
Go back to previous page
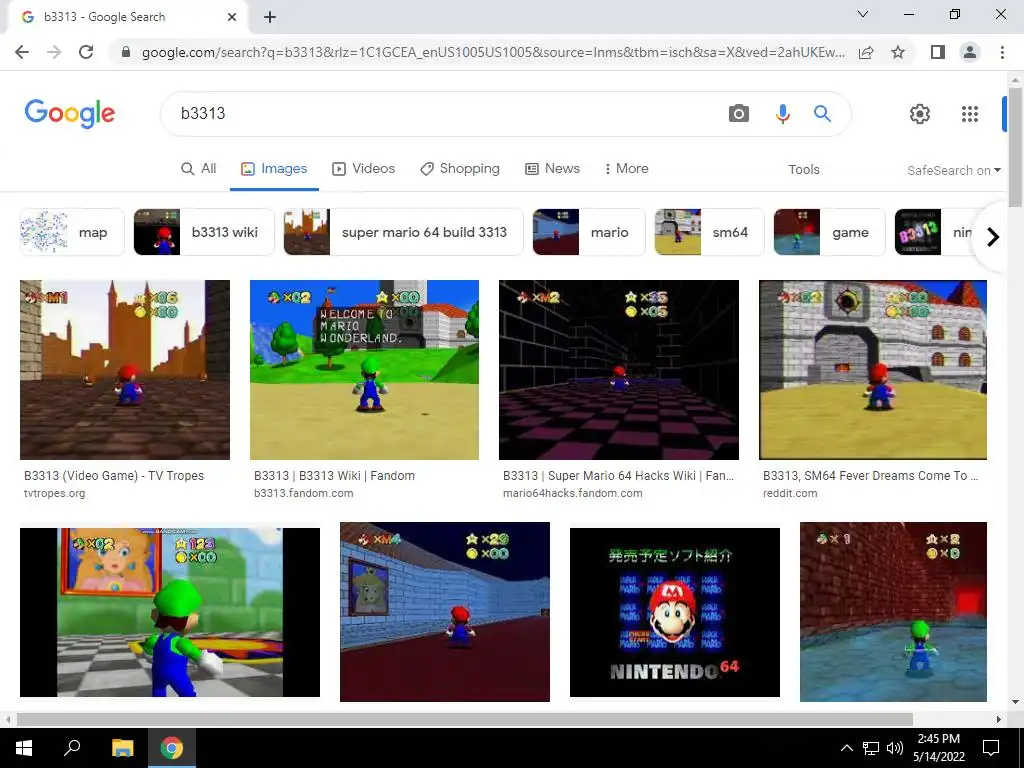[22, 52]
